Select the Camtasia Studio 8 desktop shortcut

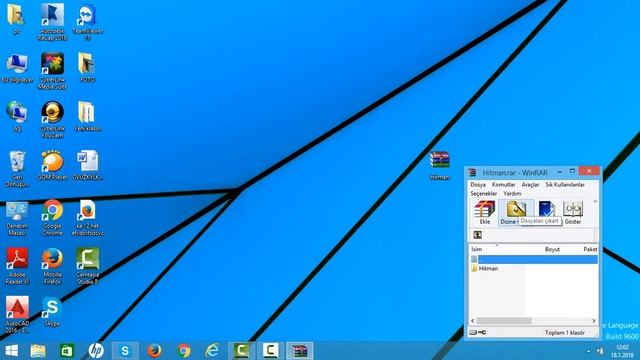coord(87,266)
